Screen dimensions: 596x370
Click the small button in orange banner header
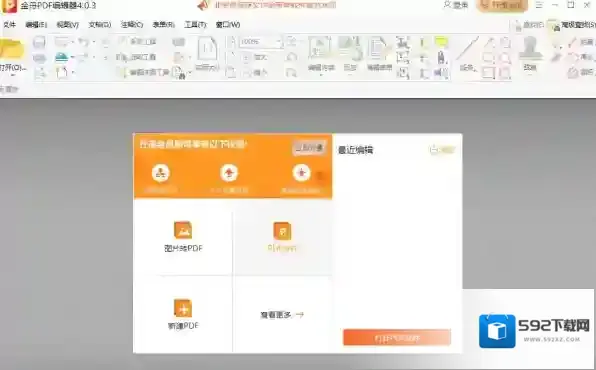pos(309,148)
